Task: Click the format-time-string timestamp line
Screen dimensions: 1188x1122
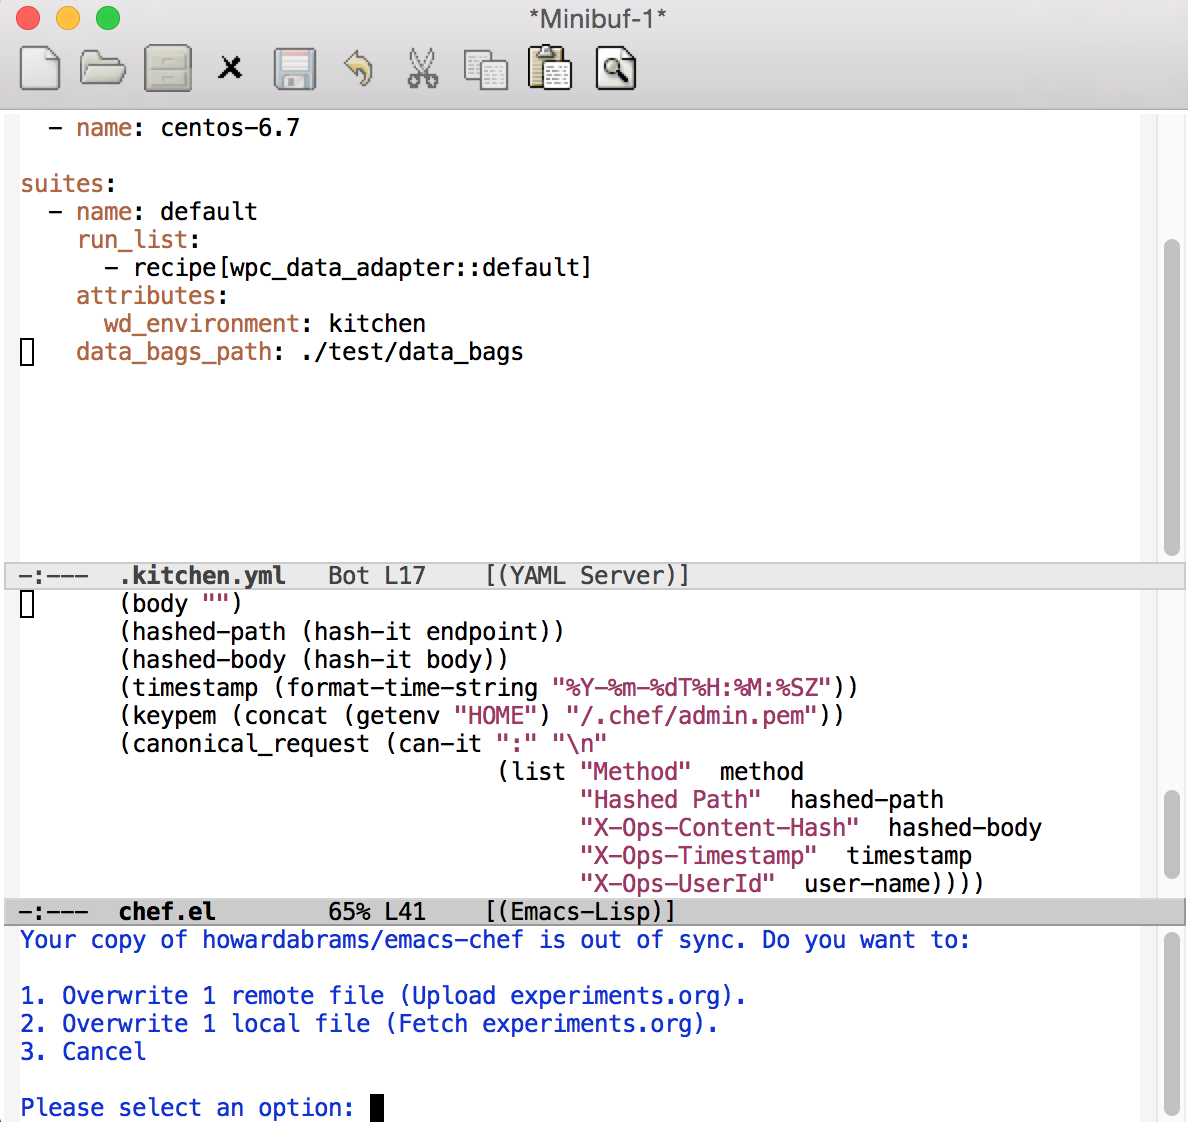Action: 489,688
